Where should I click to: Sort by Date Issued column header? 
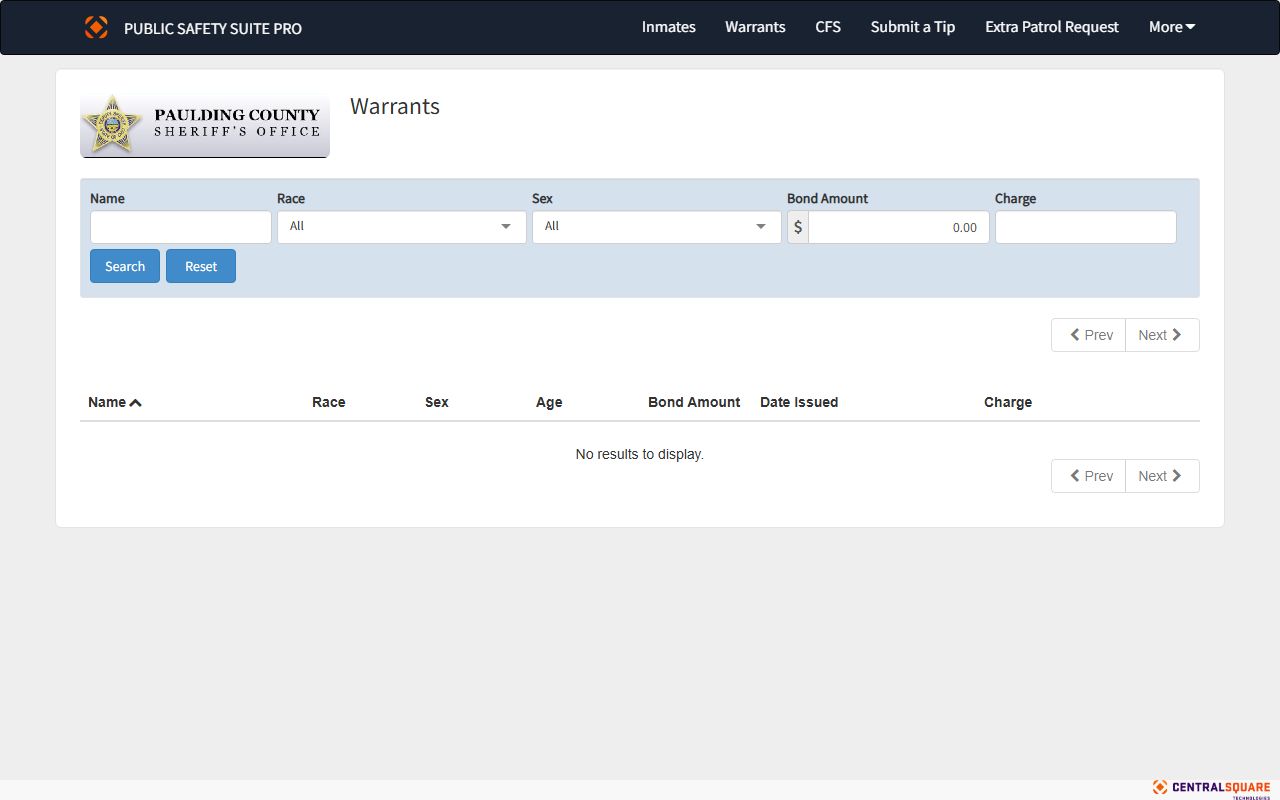pos(799,402)
